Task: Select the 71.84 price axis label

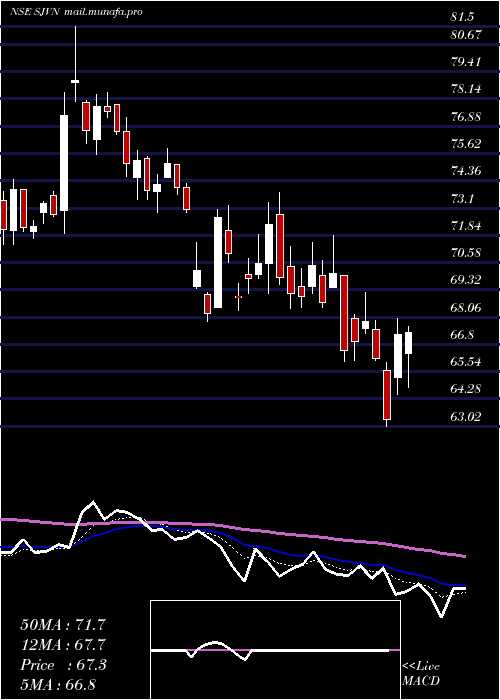Action: [x=466, y=225]
